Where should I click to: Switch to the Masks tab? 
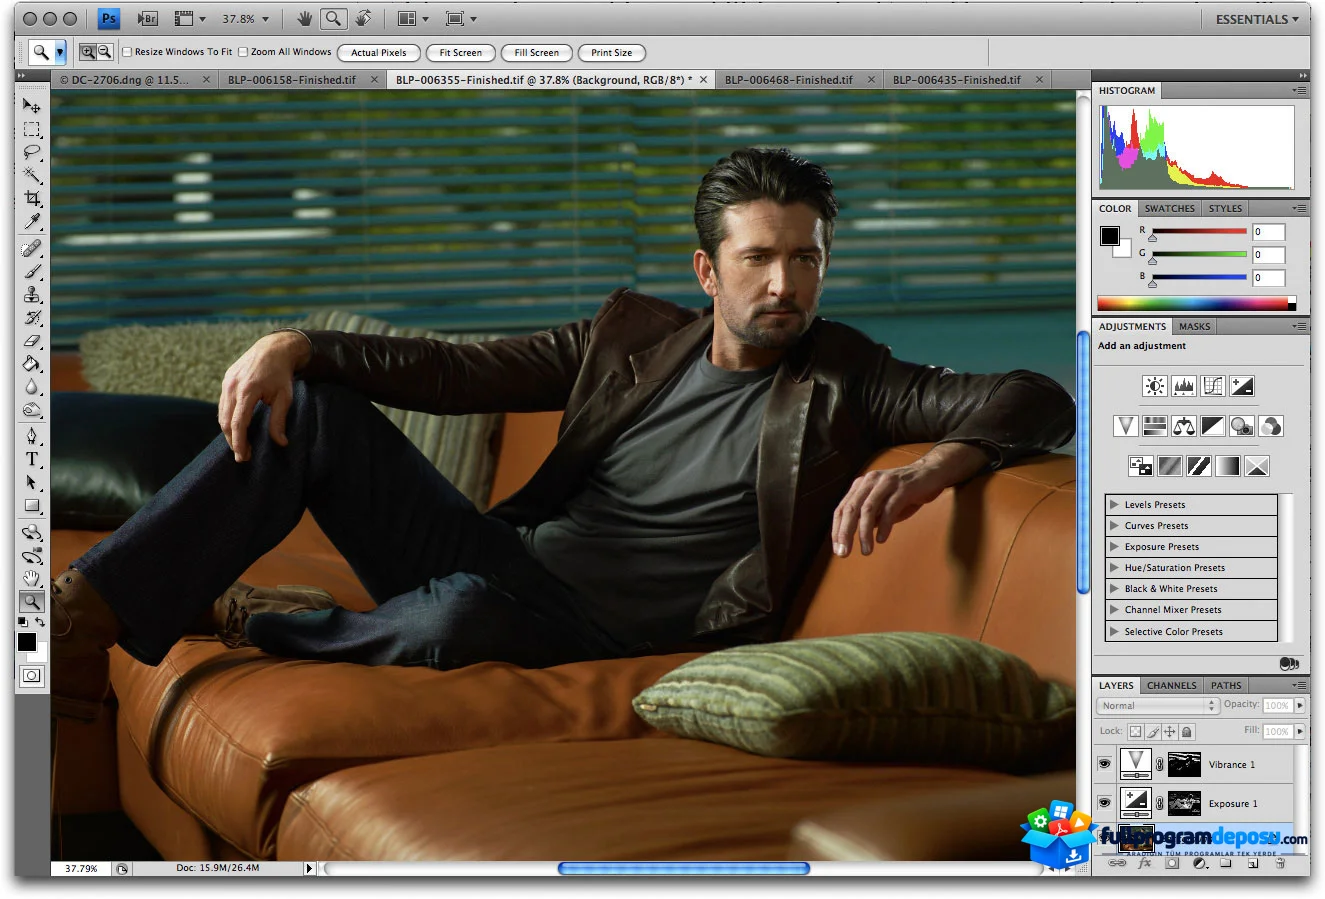tap(1194, 326)
